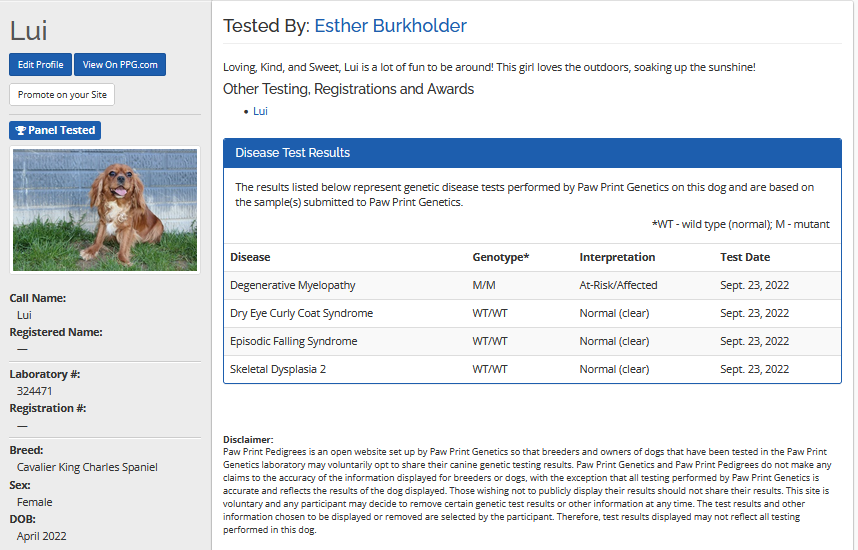Click the Disease column header
Screen dimensions: 858x550
pos(250,257)
